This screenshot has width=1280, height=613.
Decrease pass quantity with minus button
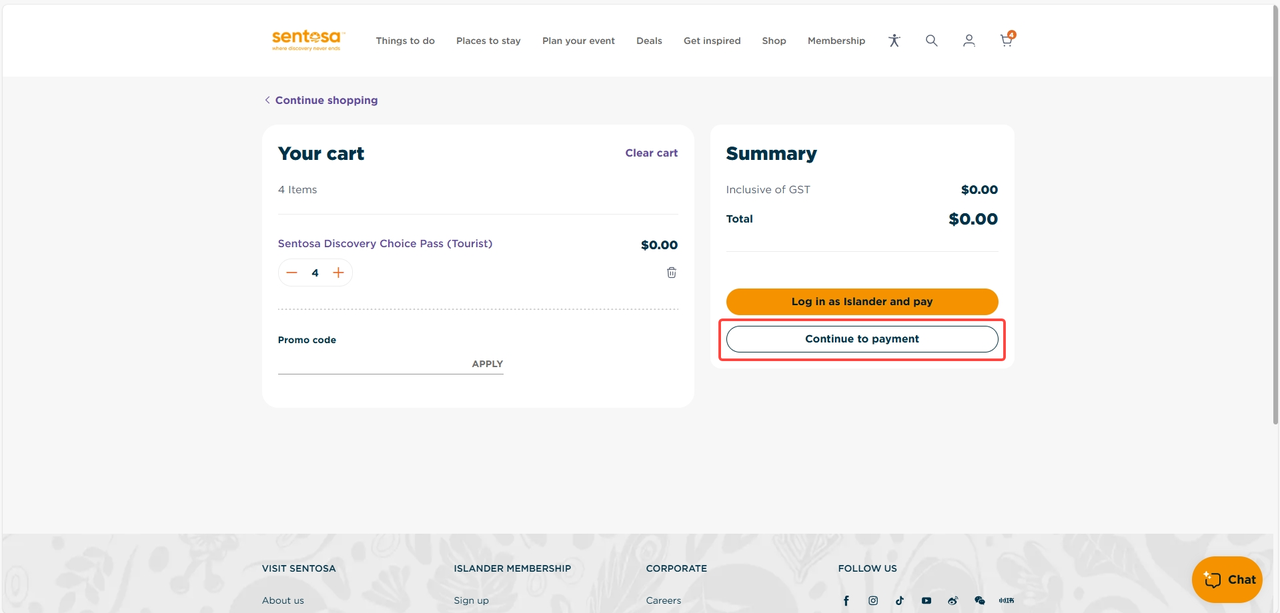click(x=292, y=273)
